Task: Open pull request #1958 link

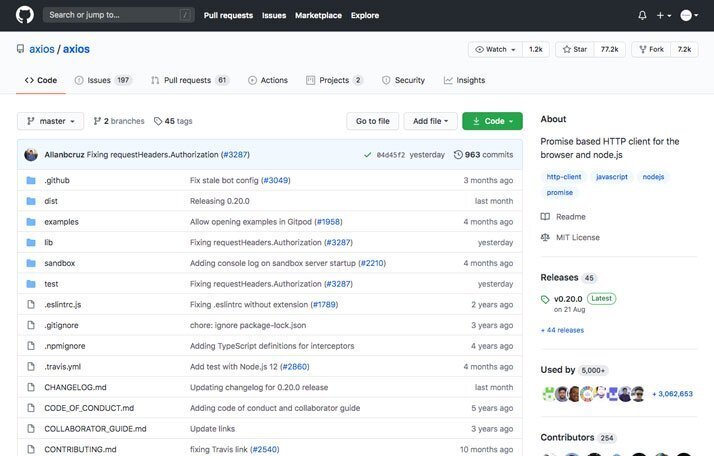Action: pos(328,222)
